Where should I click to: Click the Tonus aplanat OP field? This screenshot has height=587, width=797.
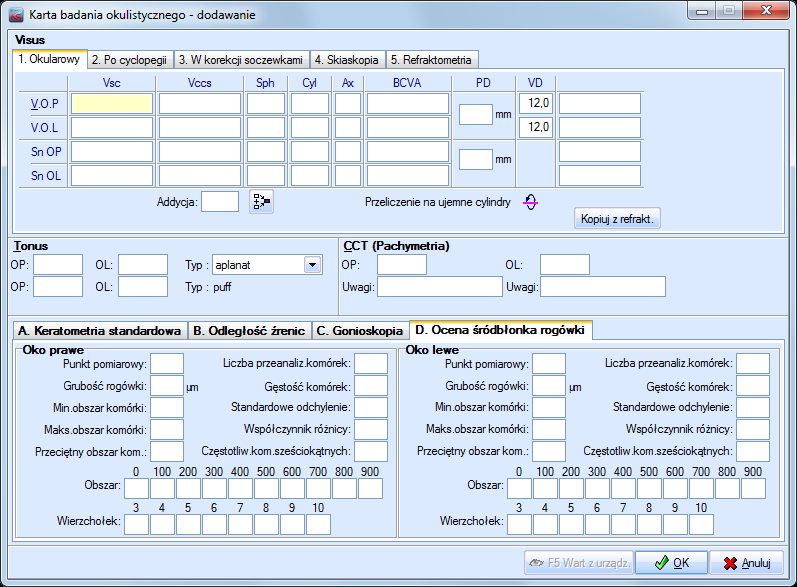click(58, 265)
